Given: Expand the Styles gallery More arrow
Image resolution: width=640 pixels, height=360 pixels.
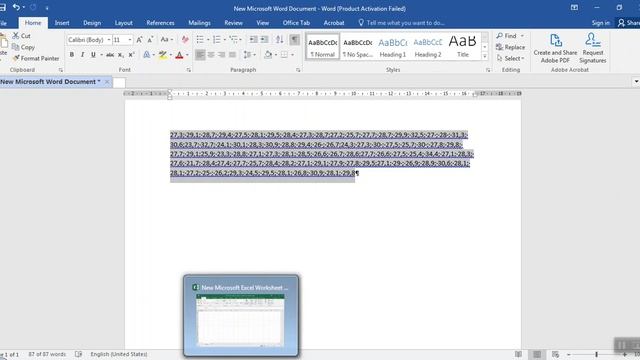Looking at the screenshot, I should coord(485,57).
